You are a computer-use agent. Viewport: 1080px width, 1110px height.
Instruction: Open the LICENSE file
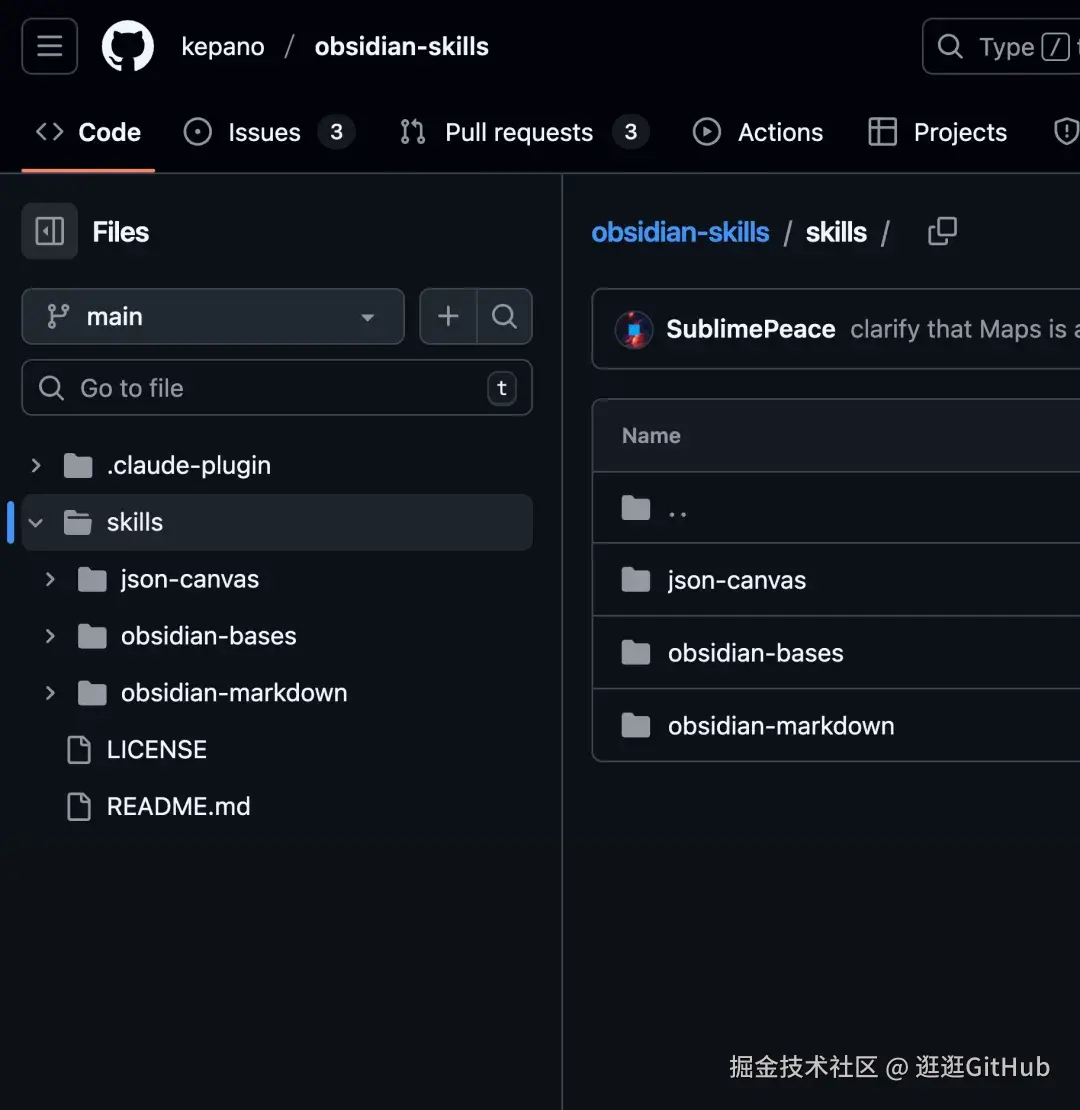(156, 750)
